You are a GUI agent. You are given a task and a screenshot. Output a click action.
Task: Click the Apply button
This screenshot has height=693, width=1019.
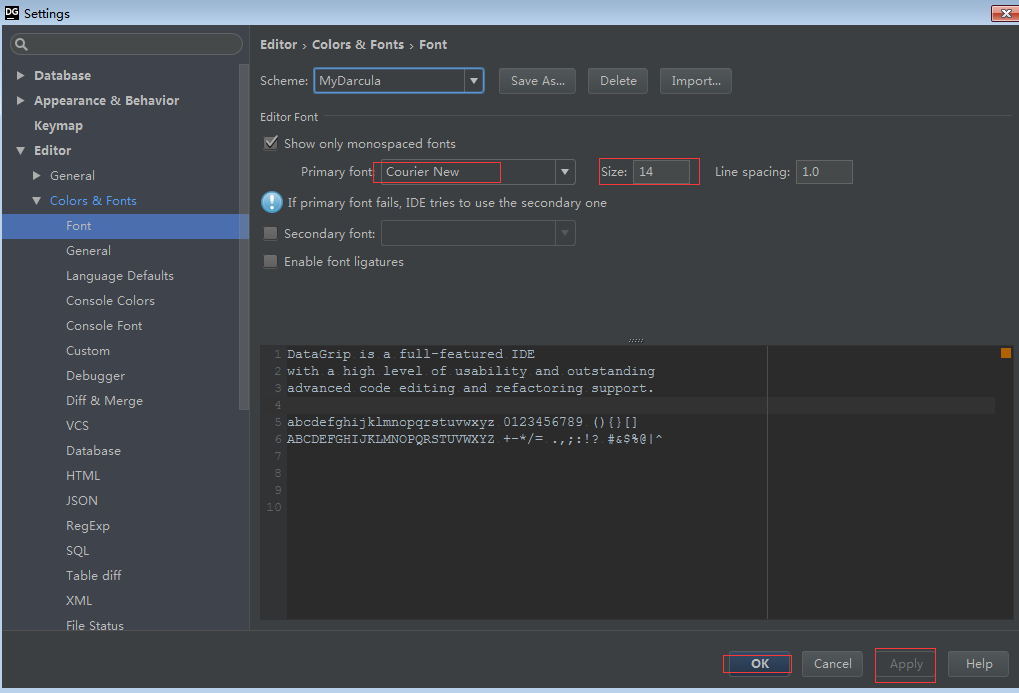click(904, 663)
